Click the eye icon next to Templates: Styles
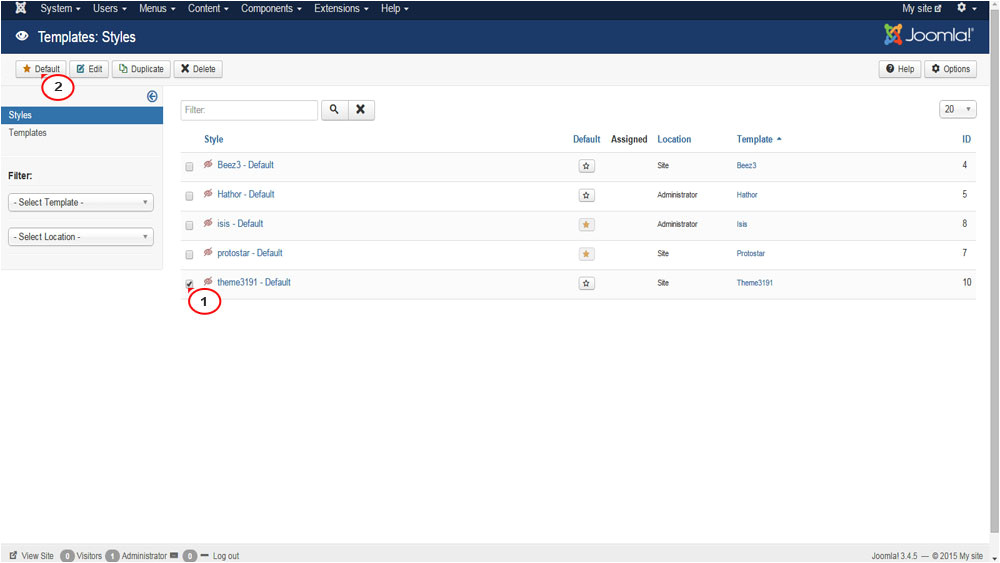The width and height of the screenshot is (1000, 563). [22, 36]
